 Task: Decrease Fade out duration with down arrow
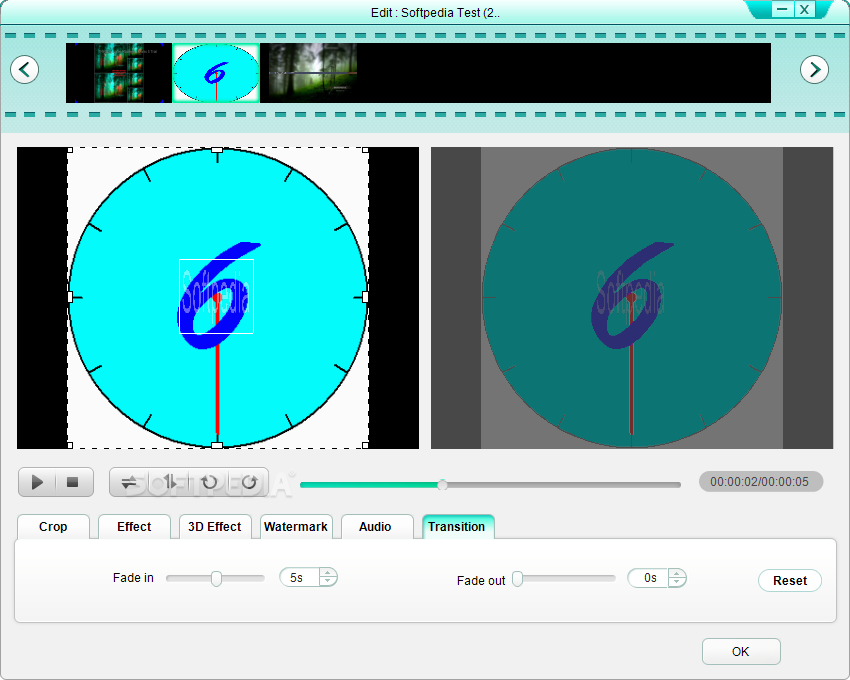[676, 582]
